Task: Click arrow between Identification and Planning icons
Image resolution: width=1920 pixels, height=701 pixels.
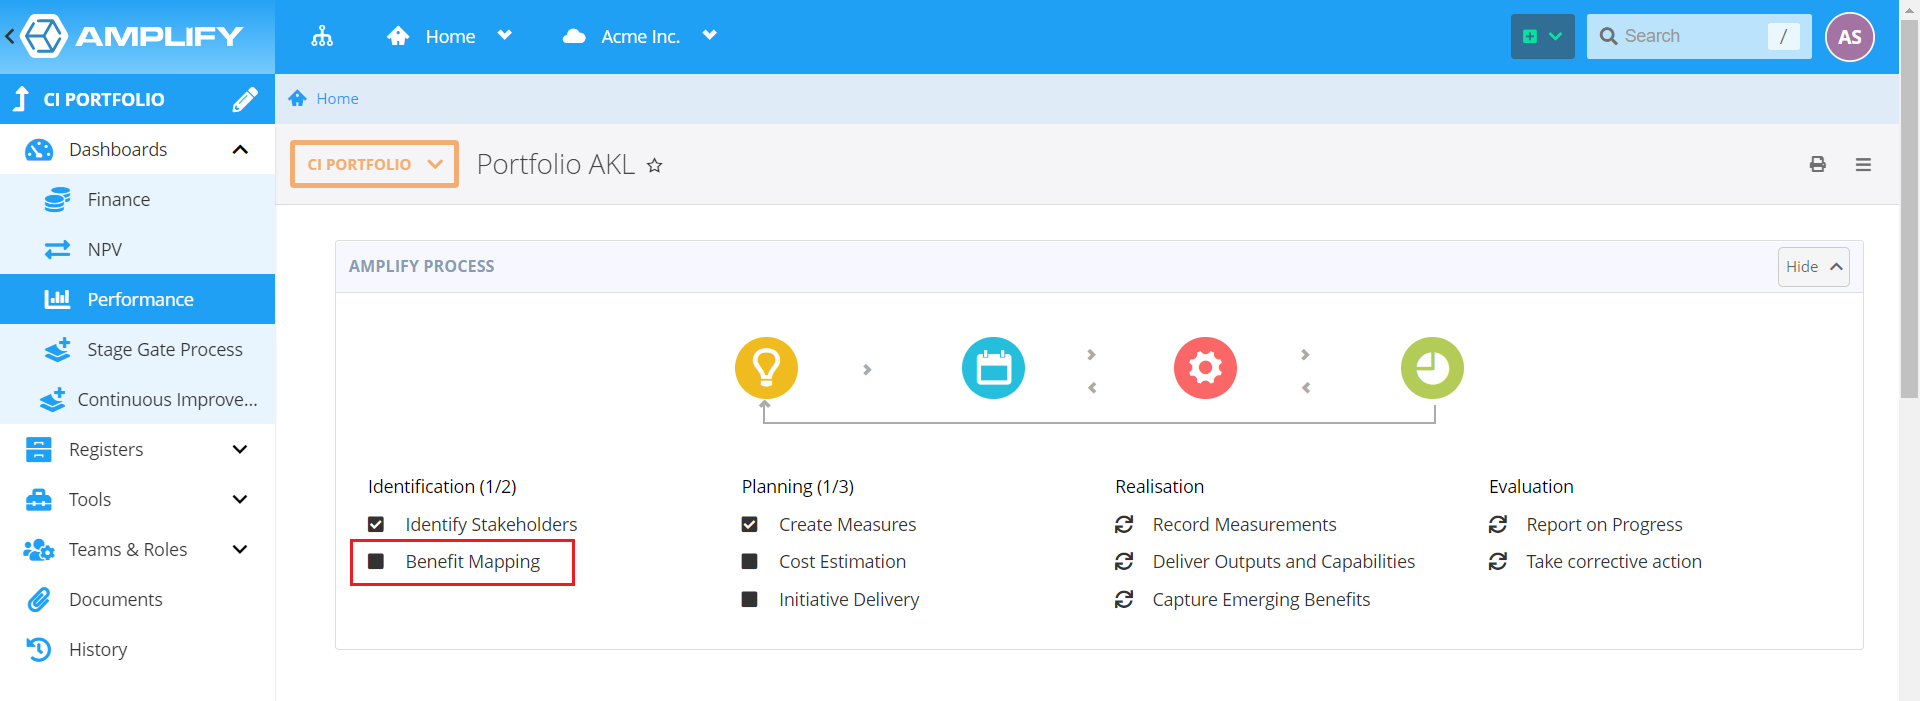Action: (x=867, y=370)
